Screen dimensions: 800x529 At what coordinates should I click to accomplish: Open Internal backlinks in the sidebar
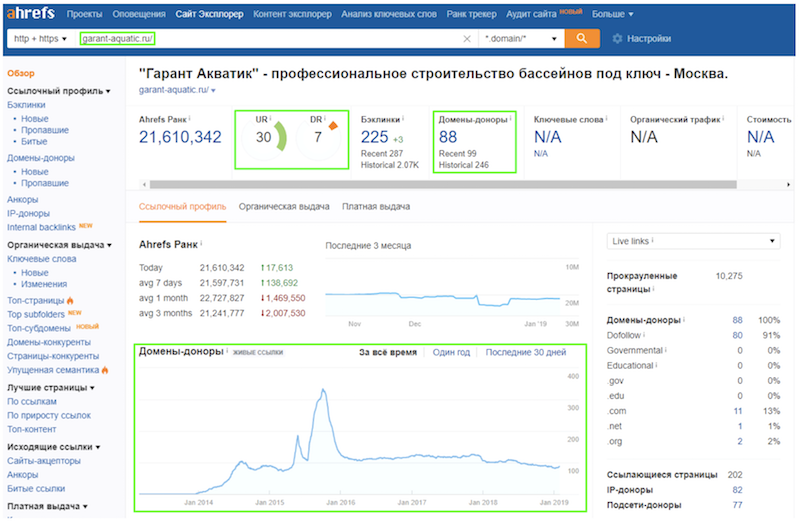[41, 227]
